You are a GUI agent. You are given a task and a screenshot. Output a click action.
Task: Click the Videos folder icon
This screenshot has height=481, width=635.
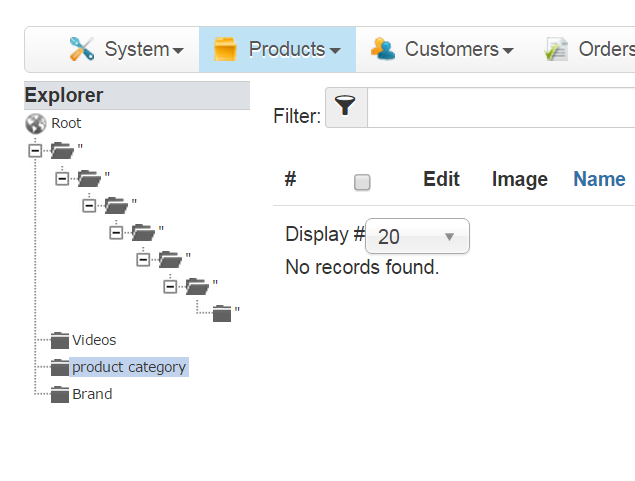click(60, 341)
